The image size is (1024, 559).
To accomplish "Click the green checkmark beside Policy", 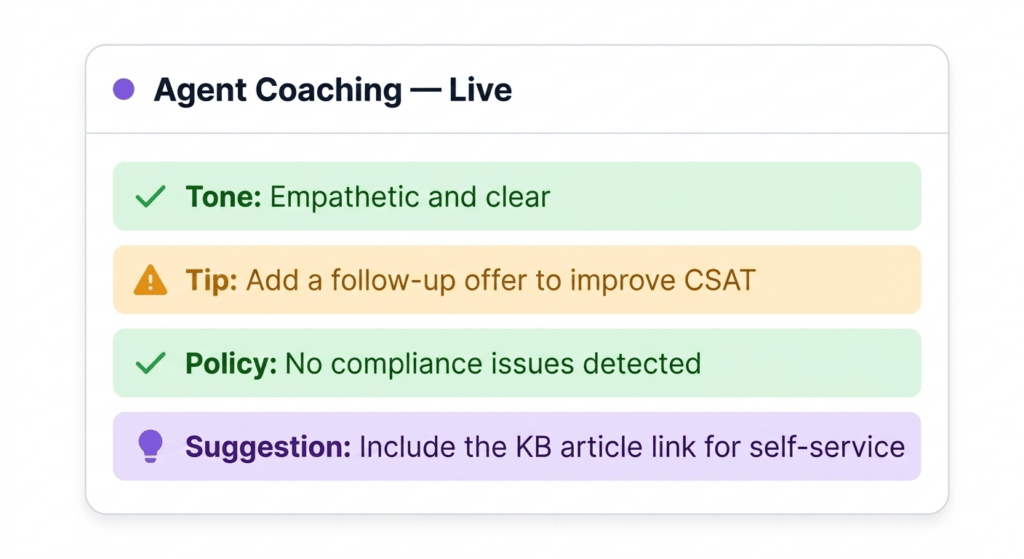I will click(x=150, y=363).
